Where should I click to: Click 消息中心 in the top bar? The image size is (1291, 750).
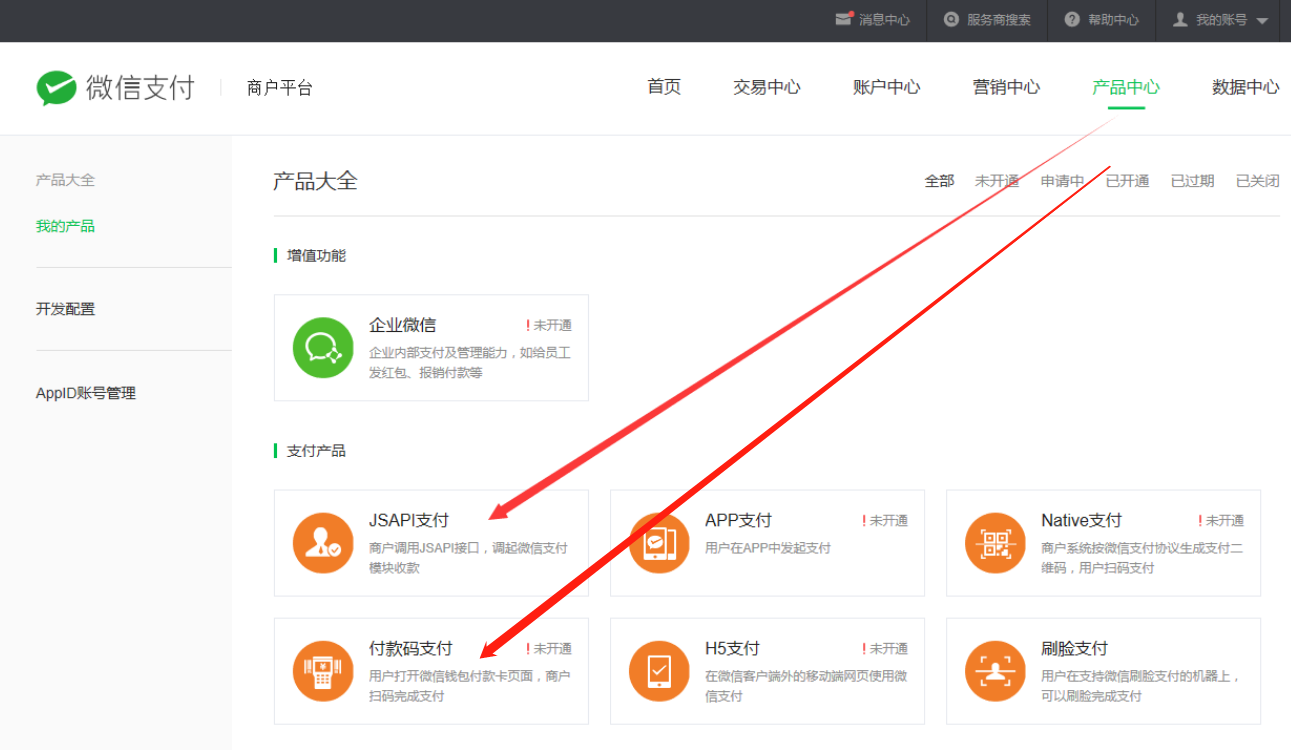point(884,20)
